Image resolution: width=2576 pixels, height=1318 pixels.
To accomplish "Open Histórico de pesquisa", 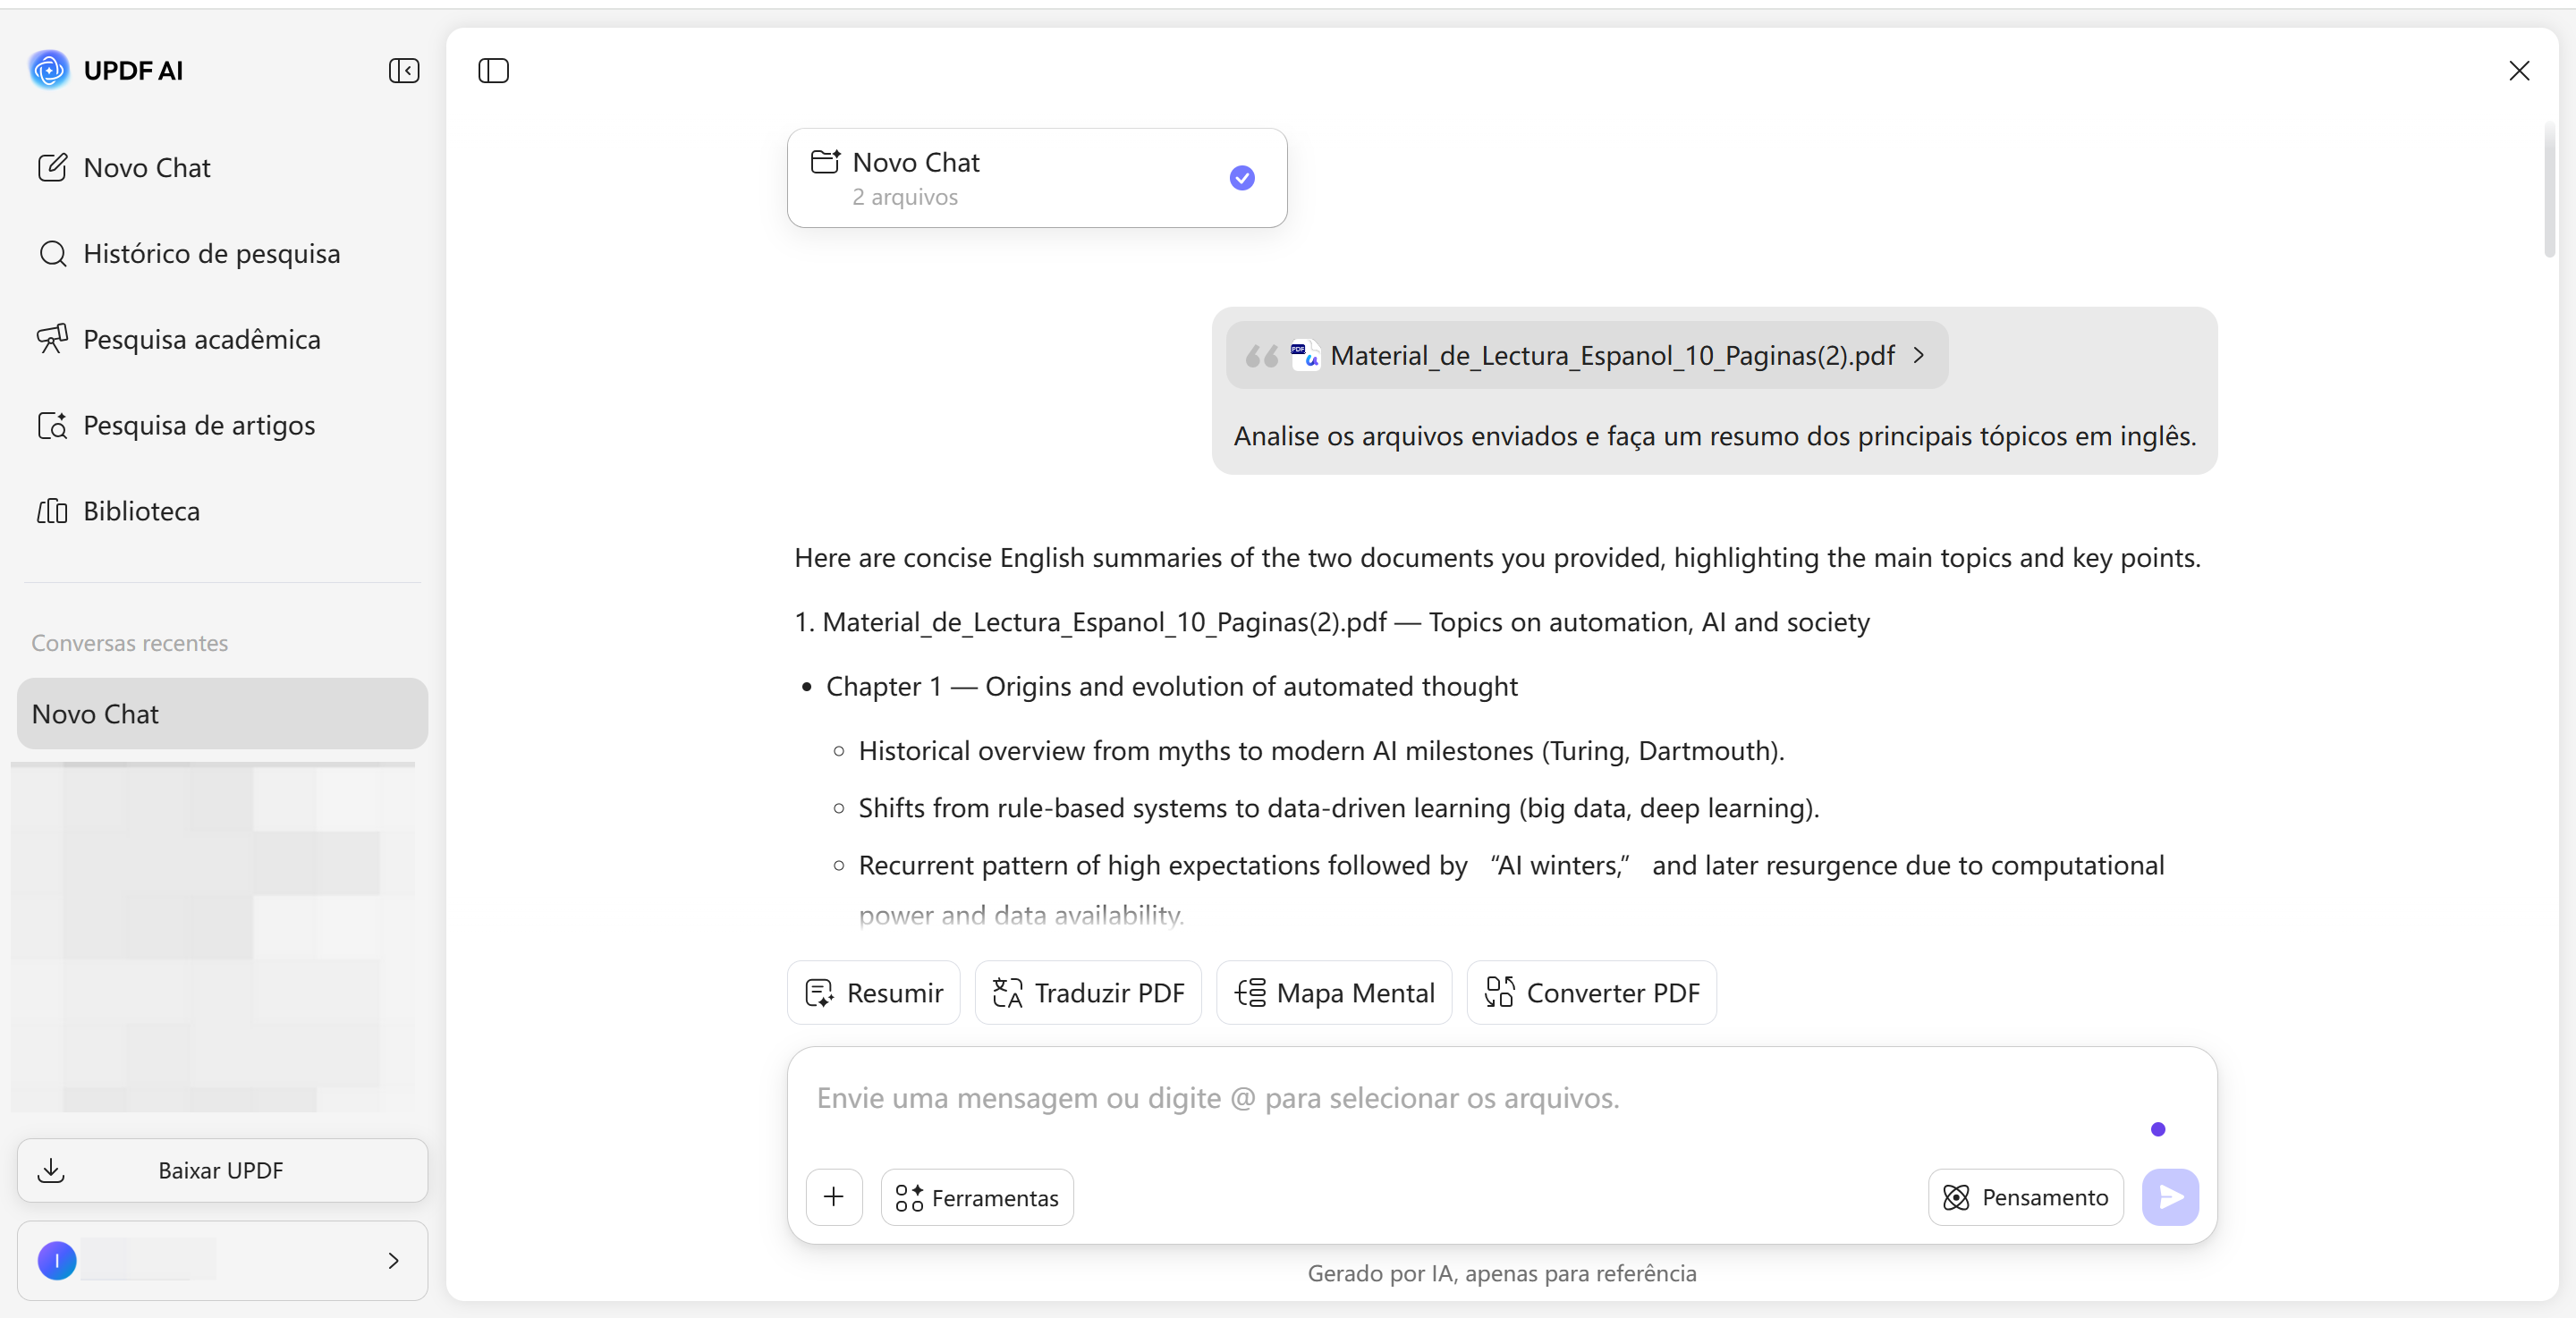I will click(189, 253).
